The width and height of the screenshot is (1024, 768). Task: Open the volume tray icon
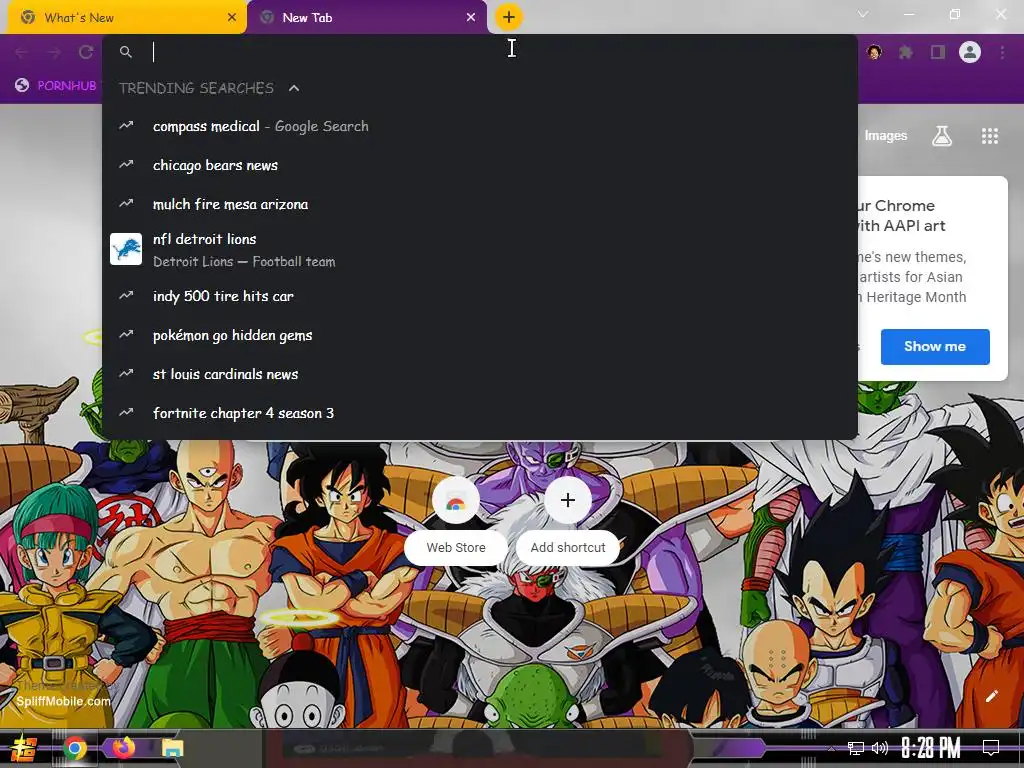880,748
